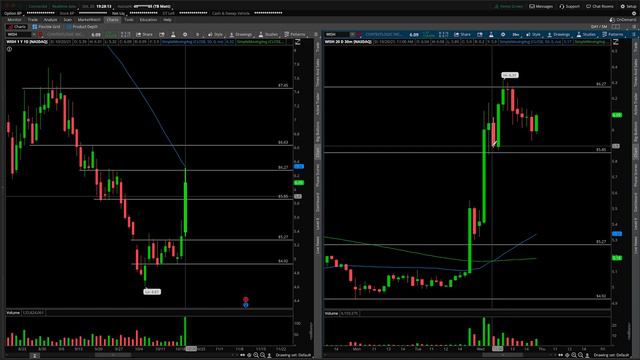Switch to the MarketWatch tab

coord(89,20)
